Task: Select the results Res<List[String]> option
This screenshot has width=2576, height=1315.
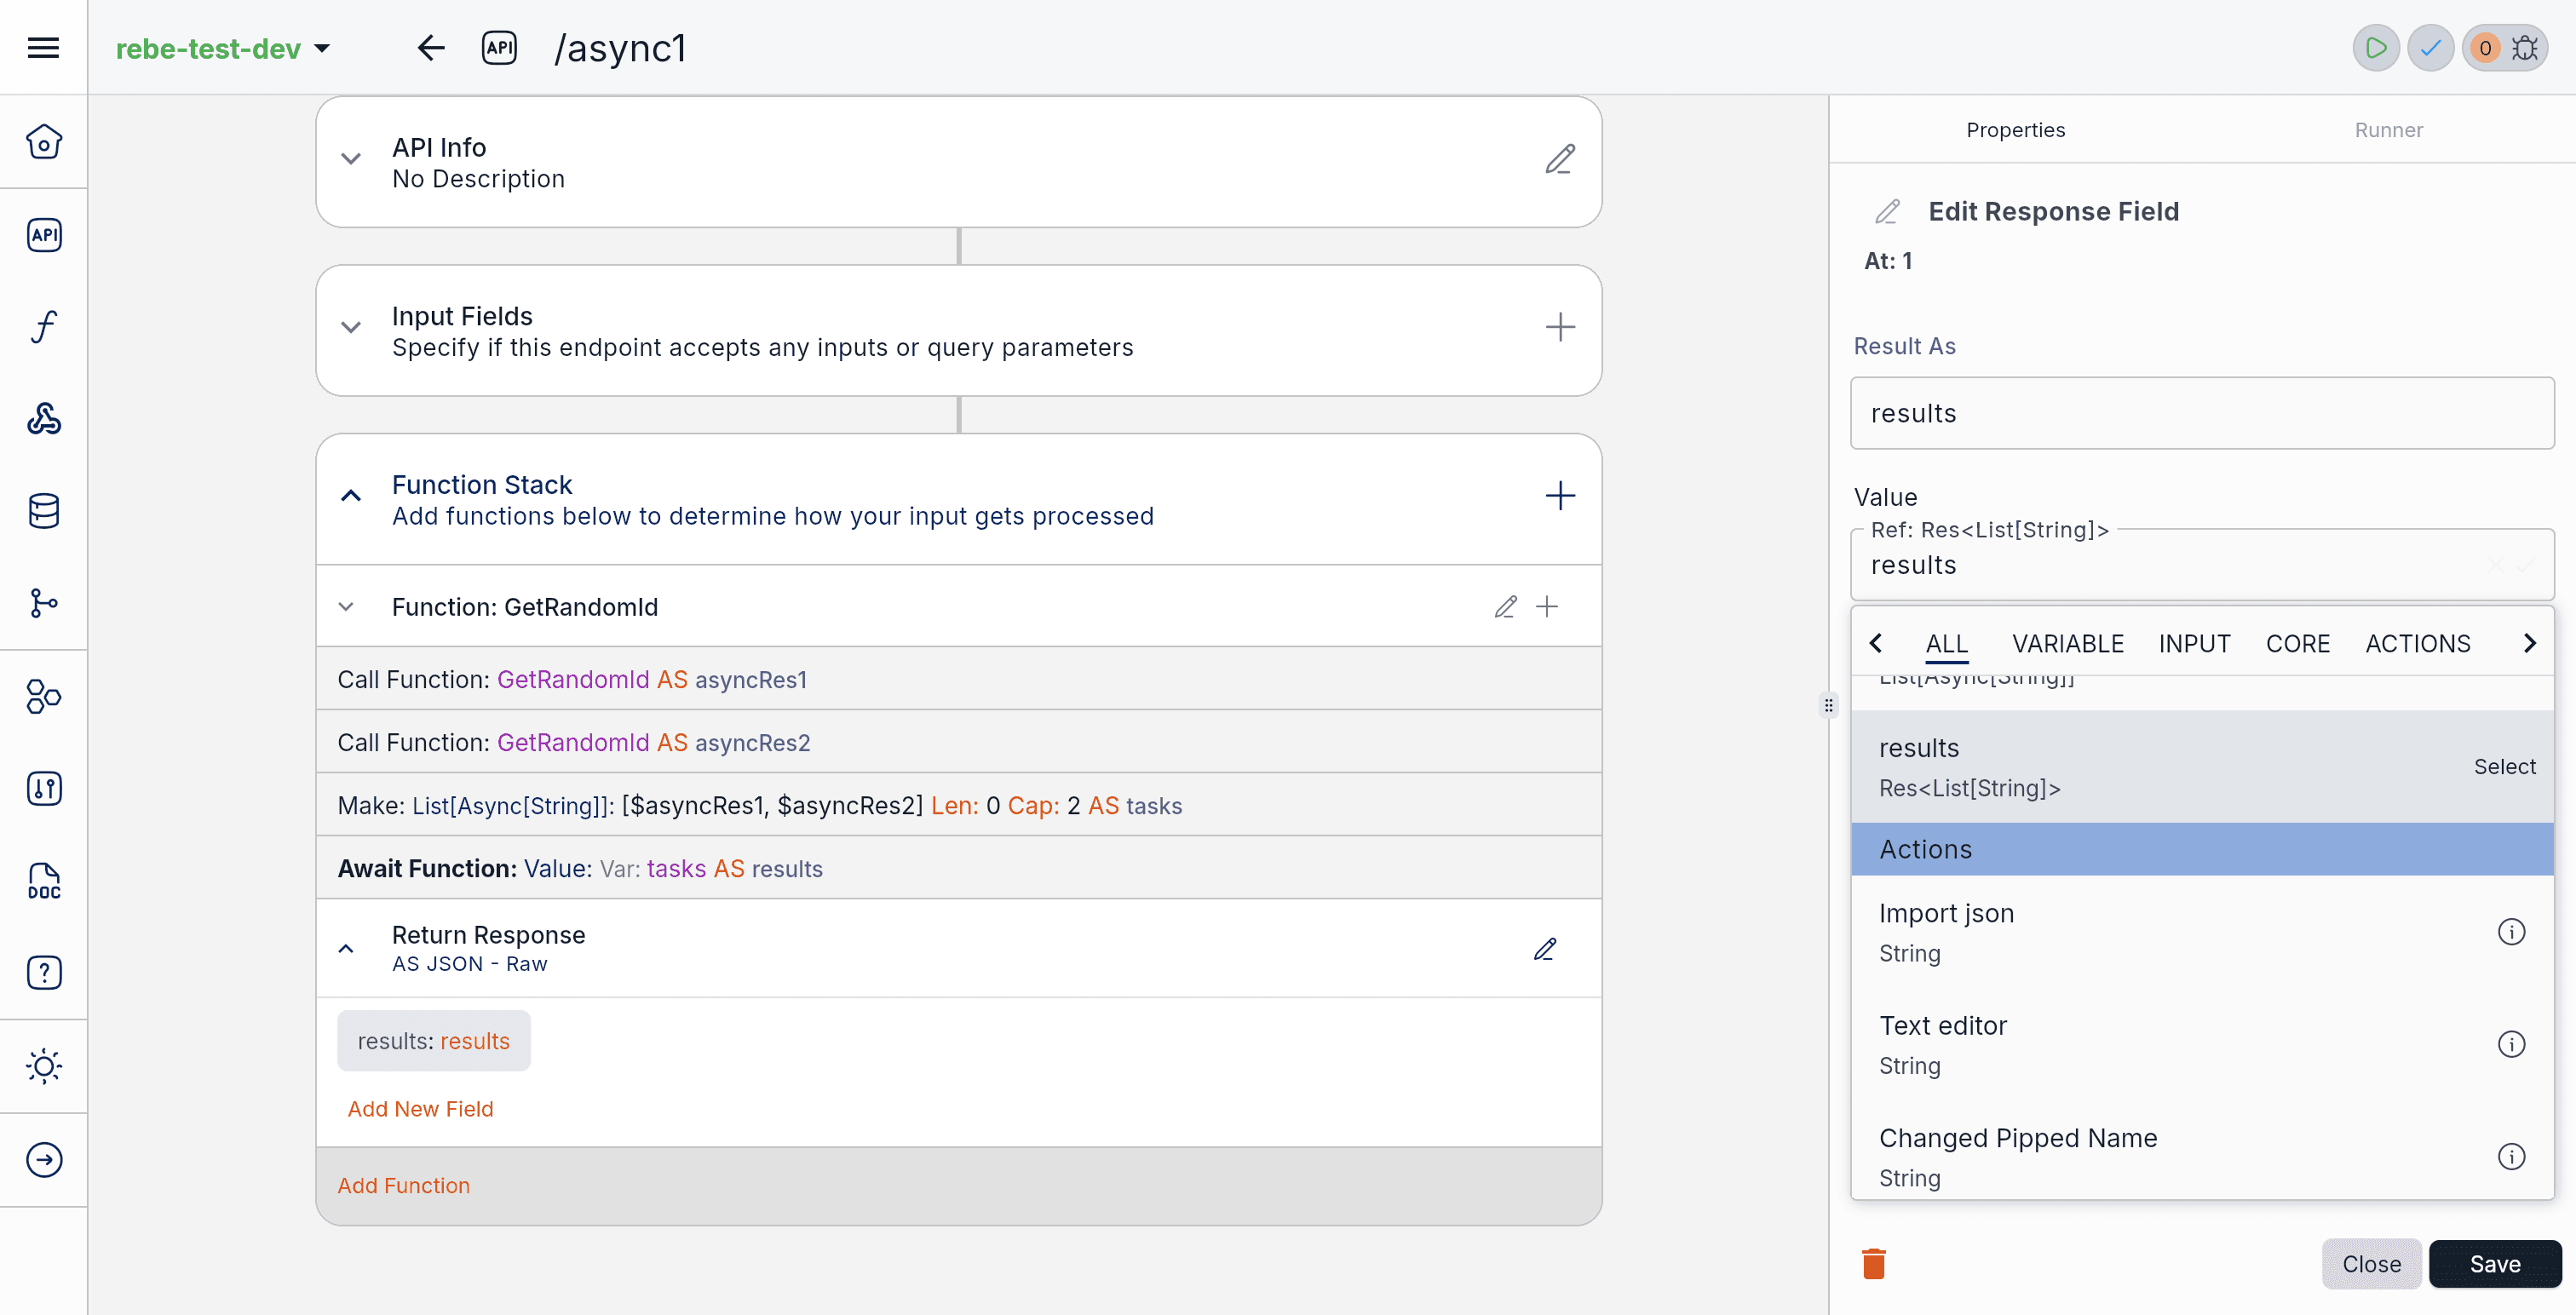Action: coord(2202,766)
